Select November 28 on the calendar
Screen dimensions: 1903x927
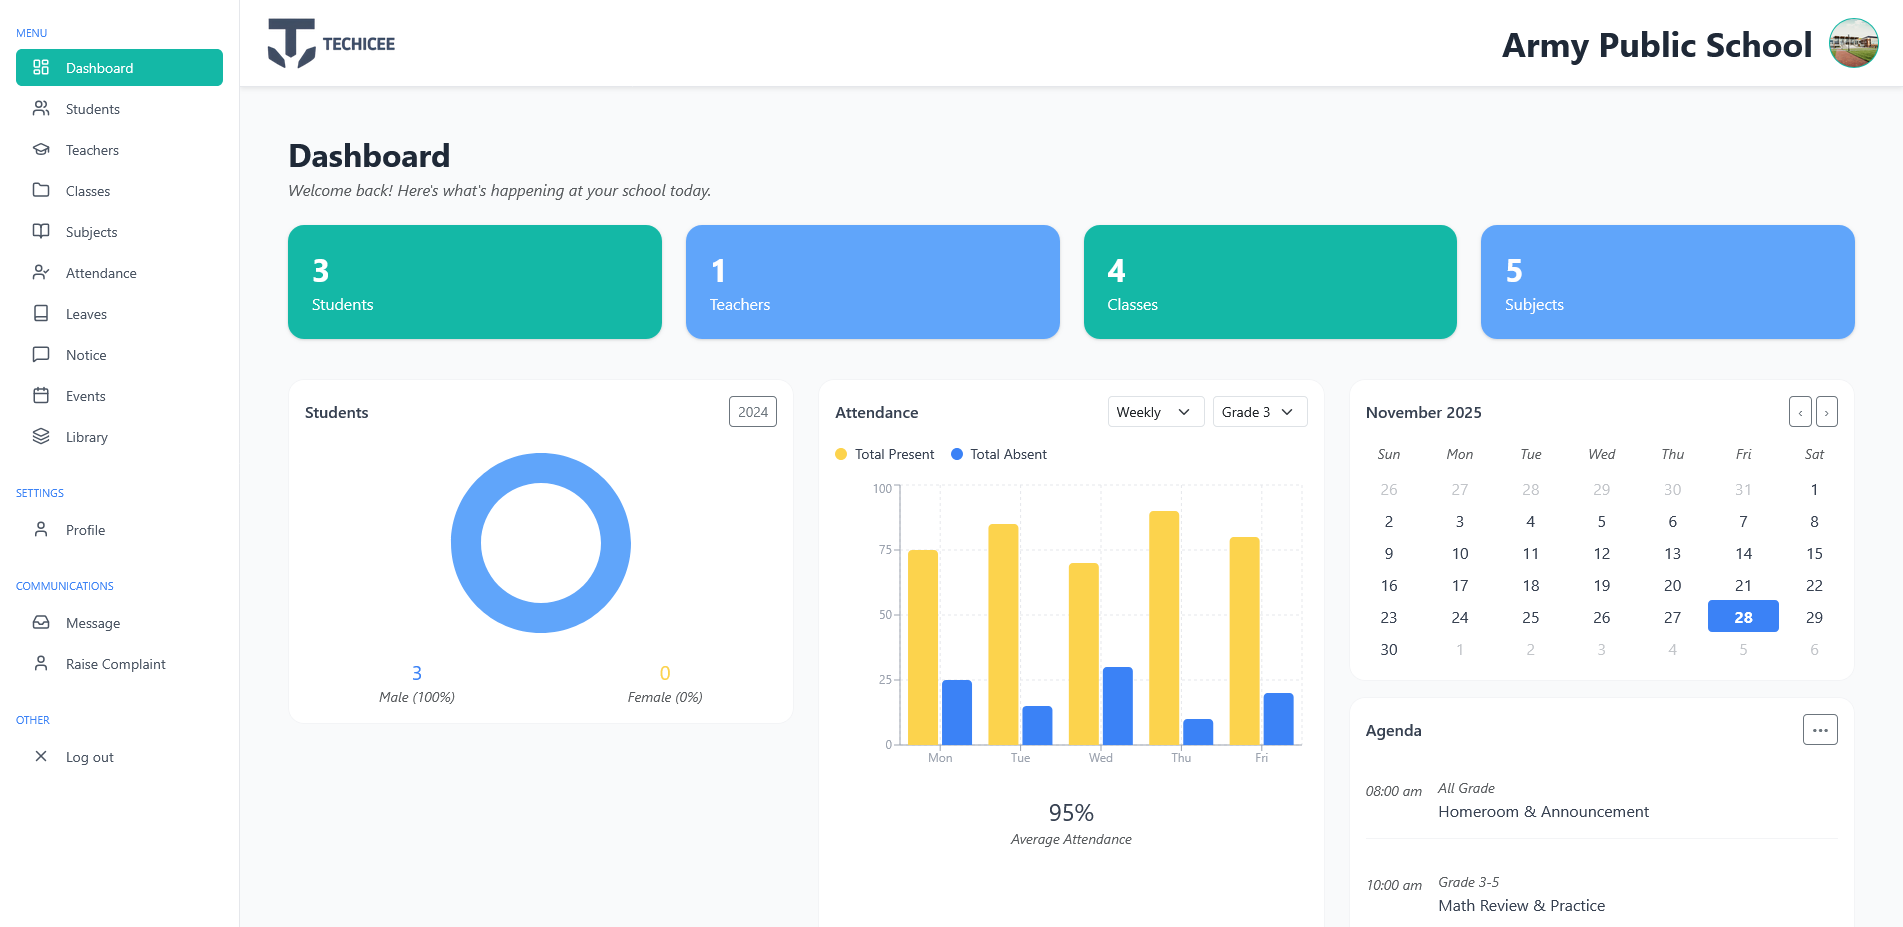1743,617
